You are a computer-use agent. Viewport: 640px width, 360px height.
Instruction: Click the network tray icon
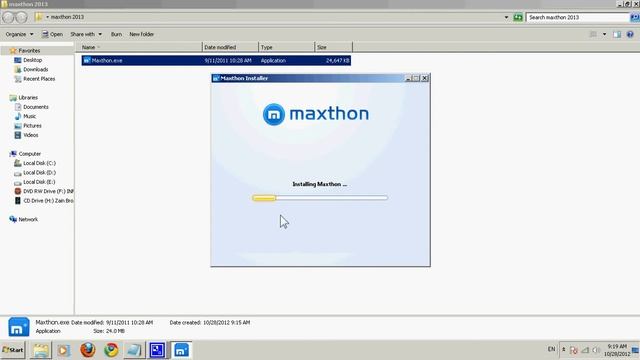click(585, 350)
